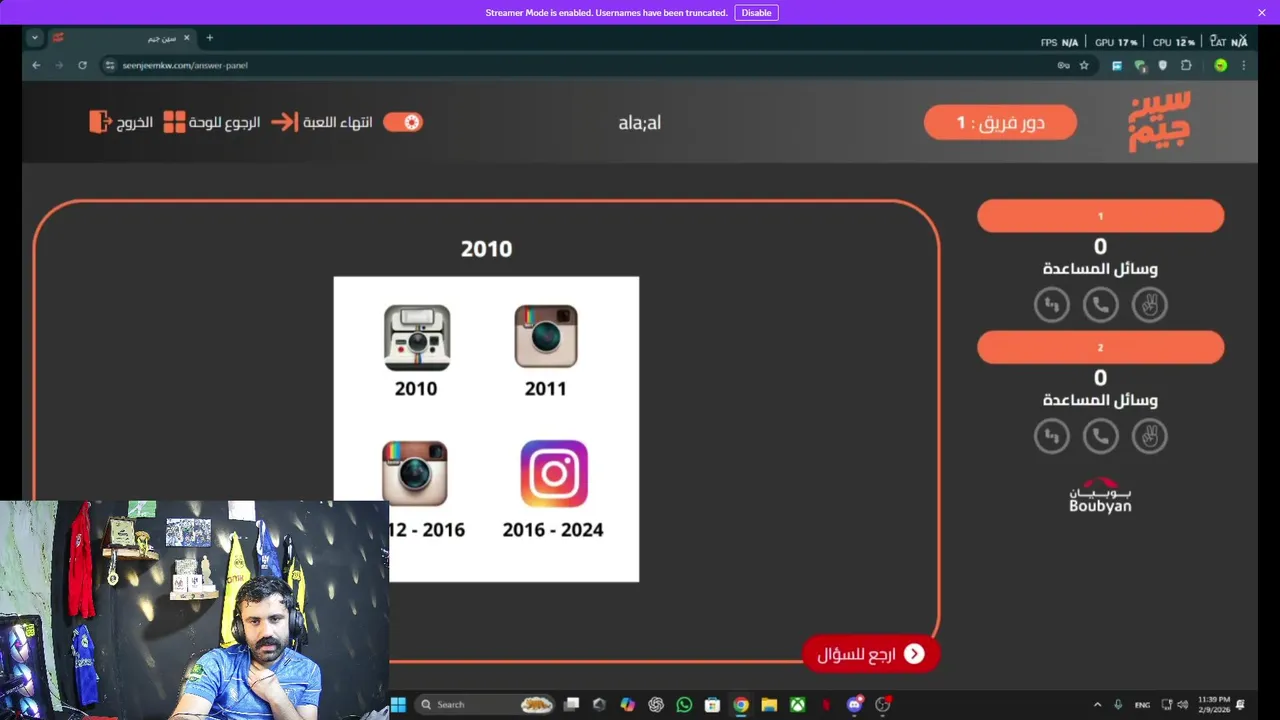Click الرجوع للوحة to return to board
The image size is (1280, 720).
click(211, 122)
